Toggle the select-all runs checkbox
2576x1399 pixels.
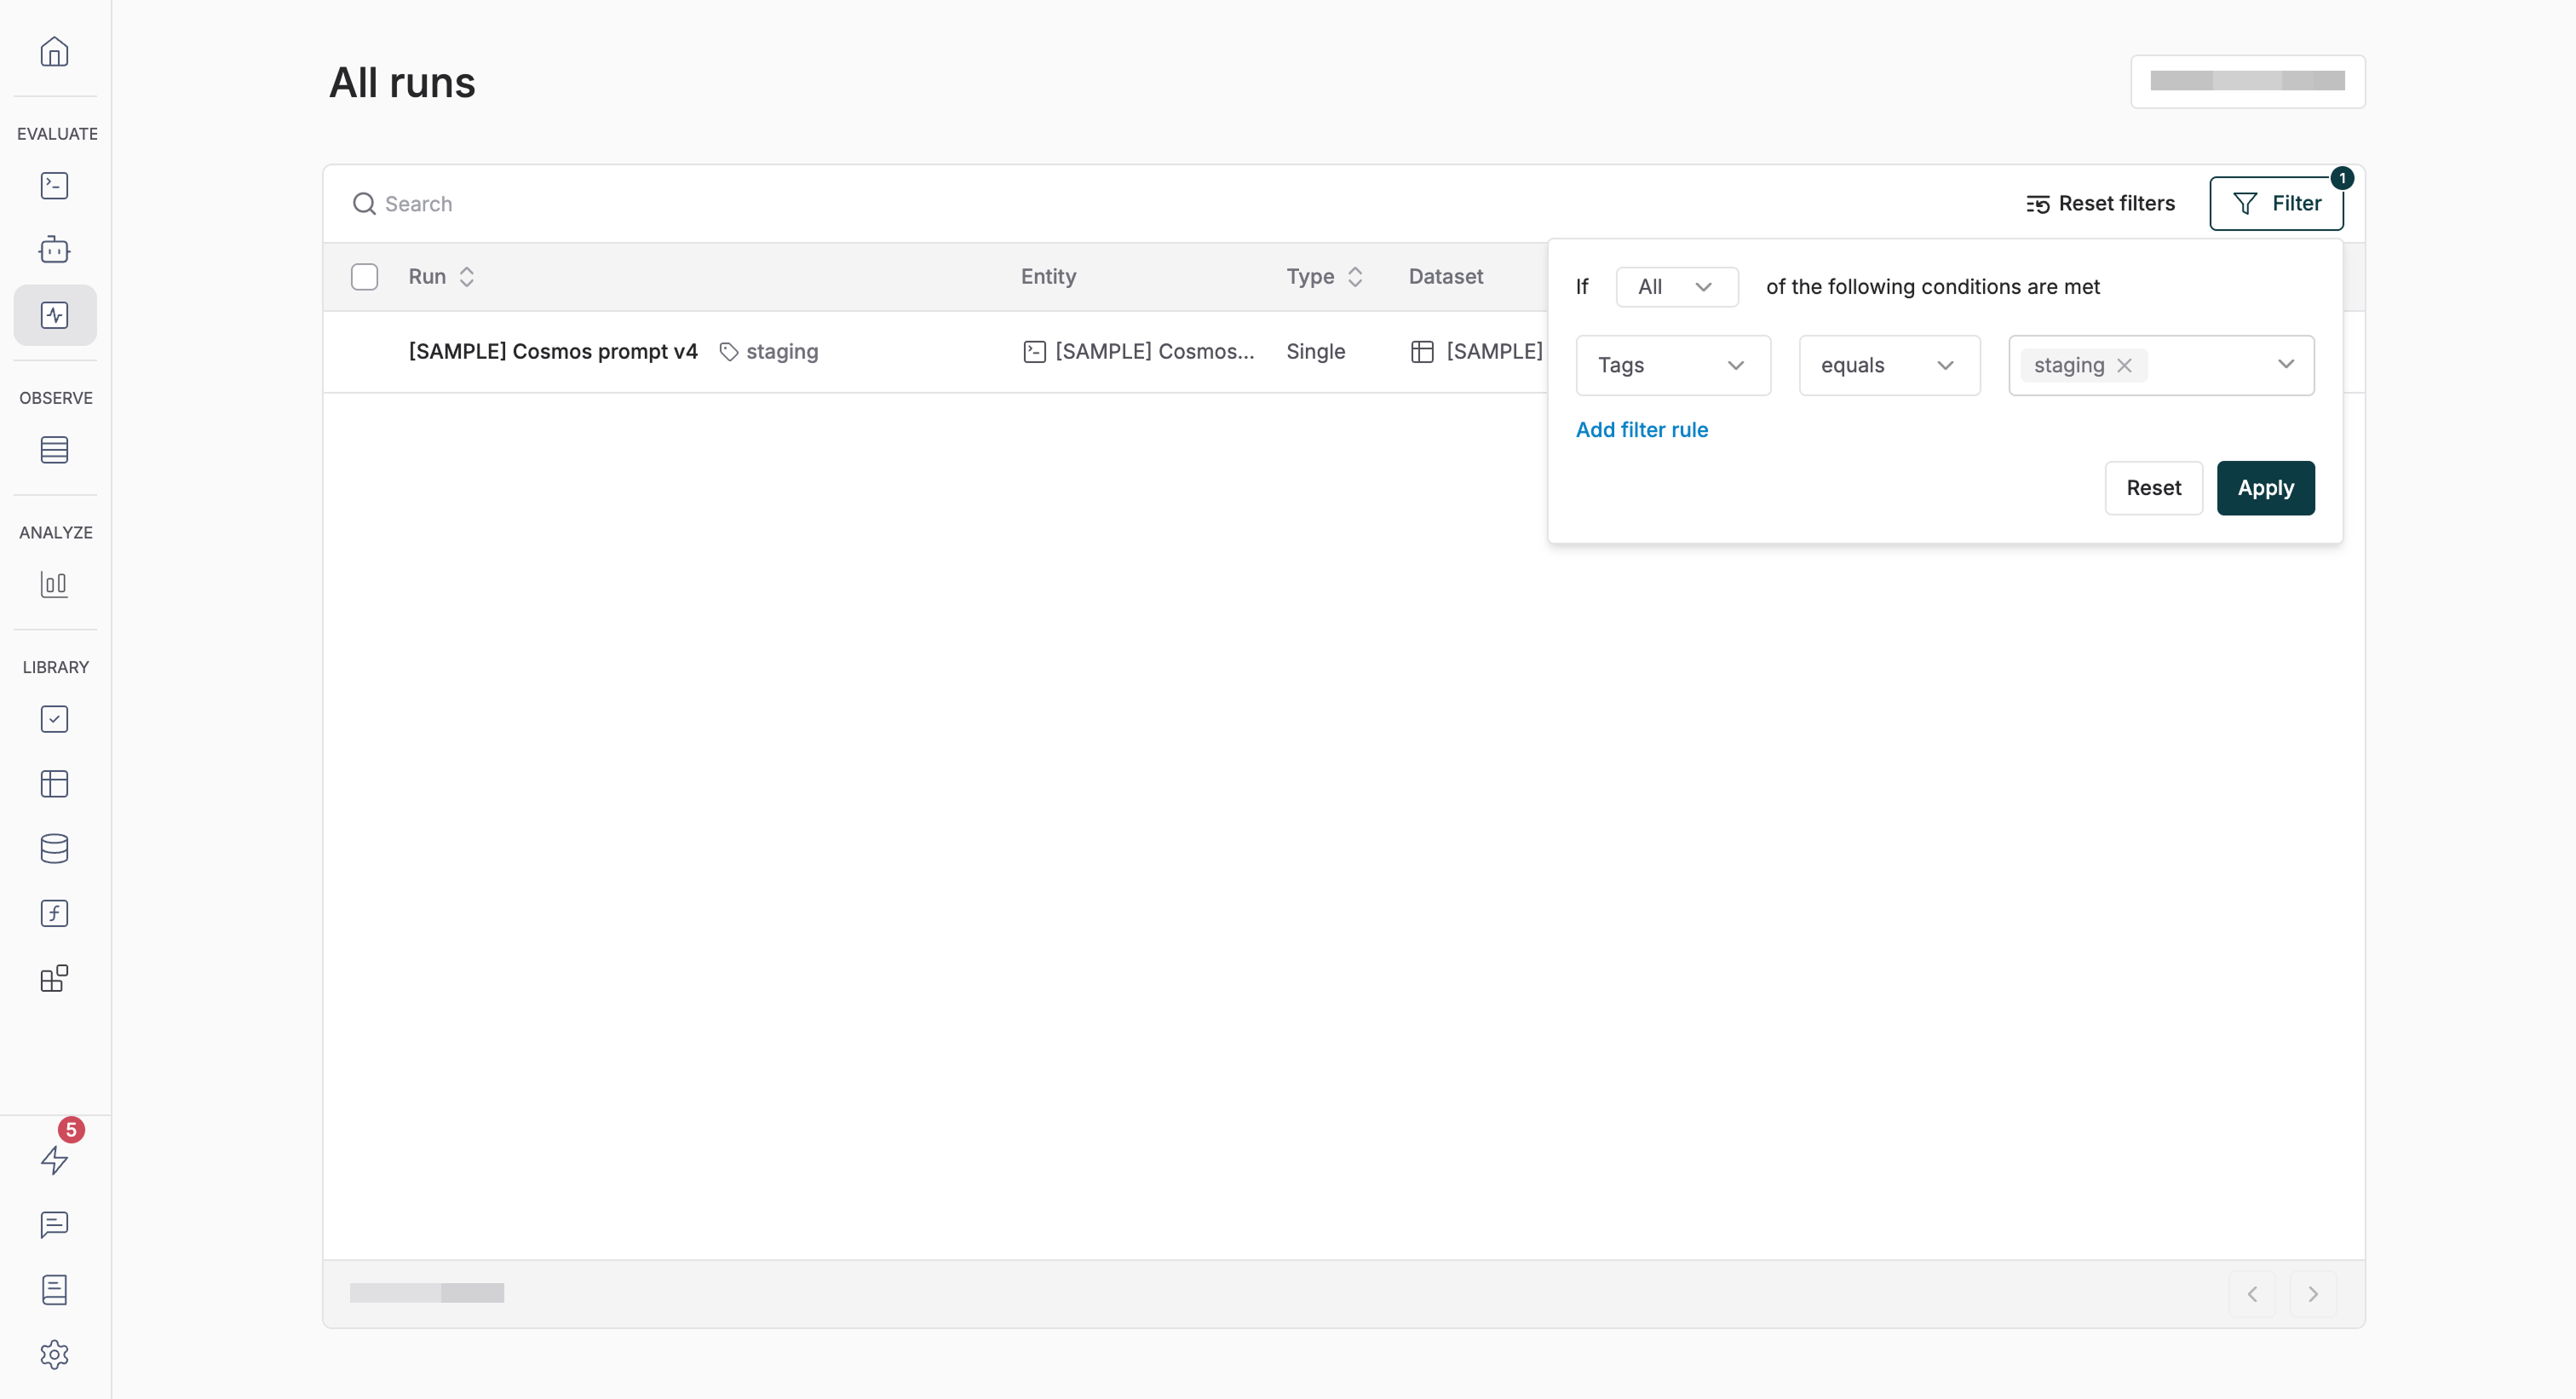[364, 277]
